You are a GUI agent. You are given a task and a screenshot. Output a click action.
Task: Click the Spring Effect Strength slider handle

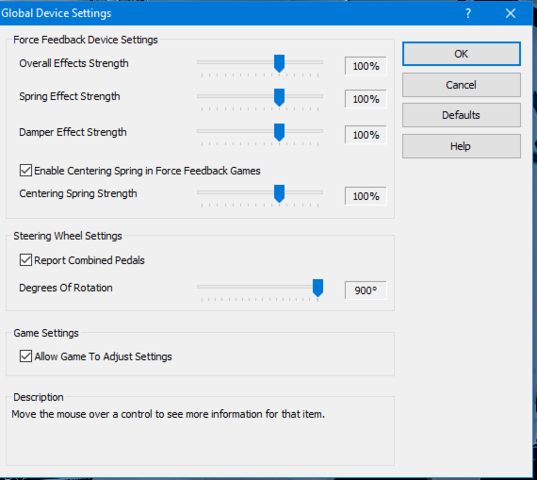point(279,98)
